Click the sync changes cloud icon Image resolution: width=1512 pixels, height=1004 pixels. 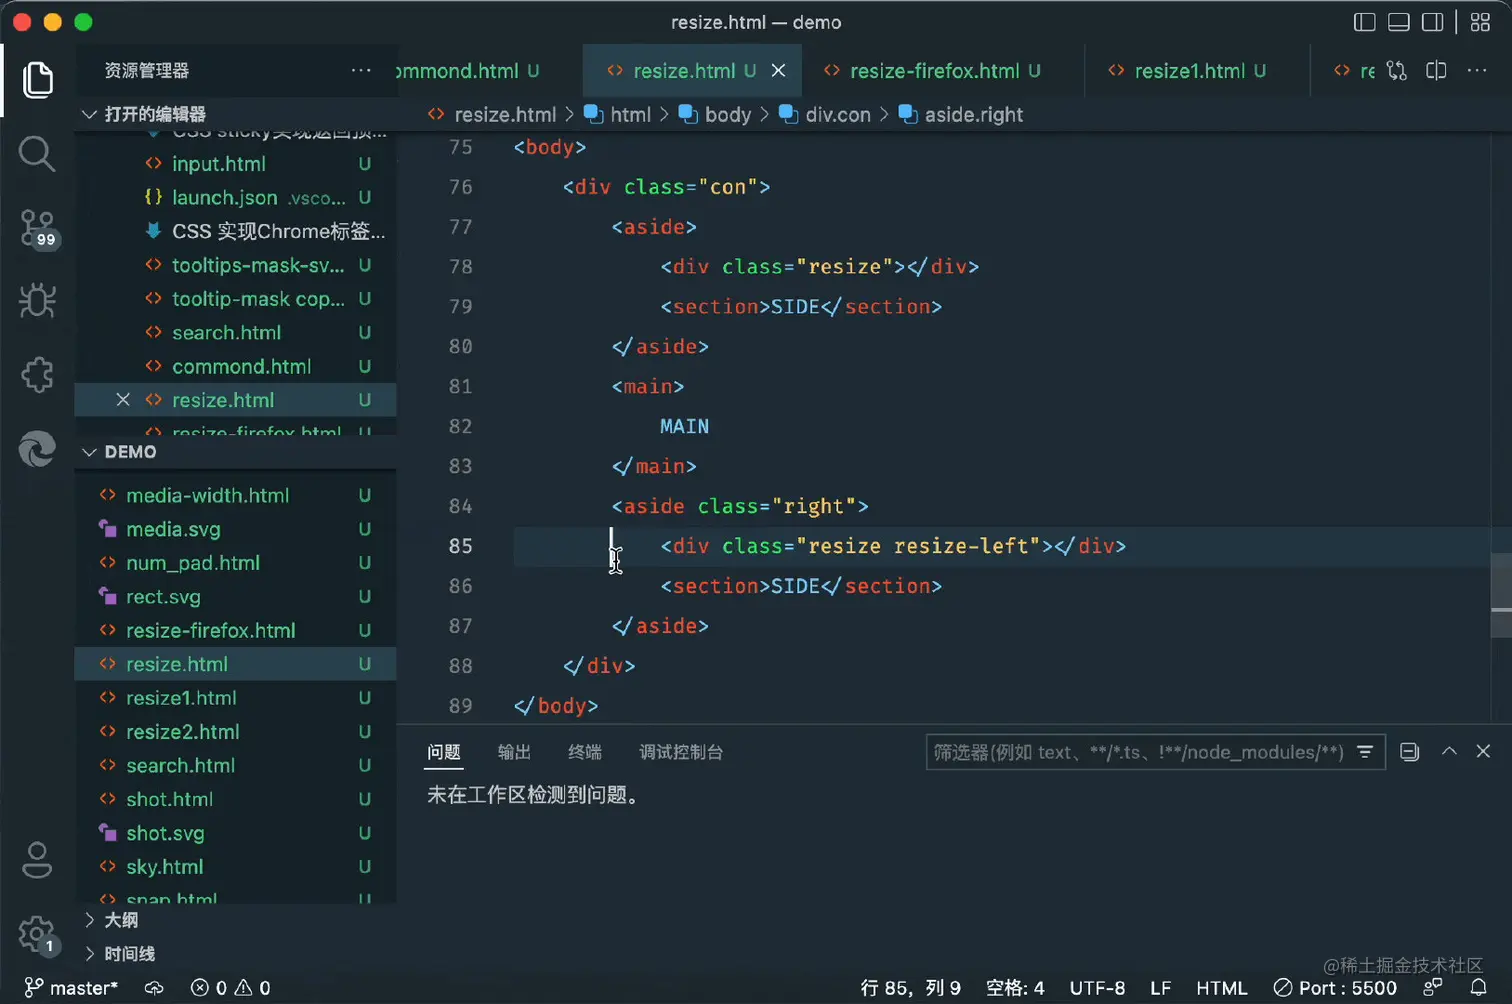pyautogui.click(x=154, y=988)
